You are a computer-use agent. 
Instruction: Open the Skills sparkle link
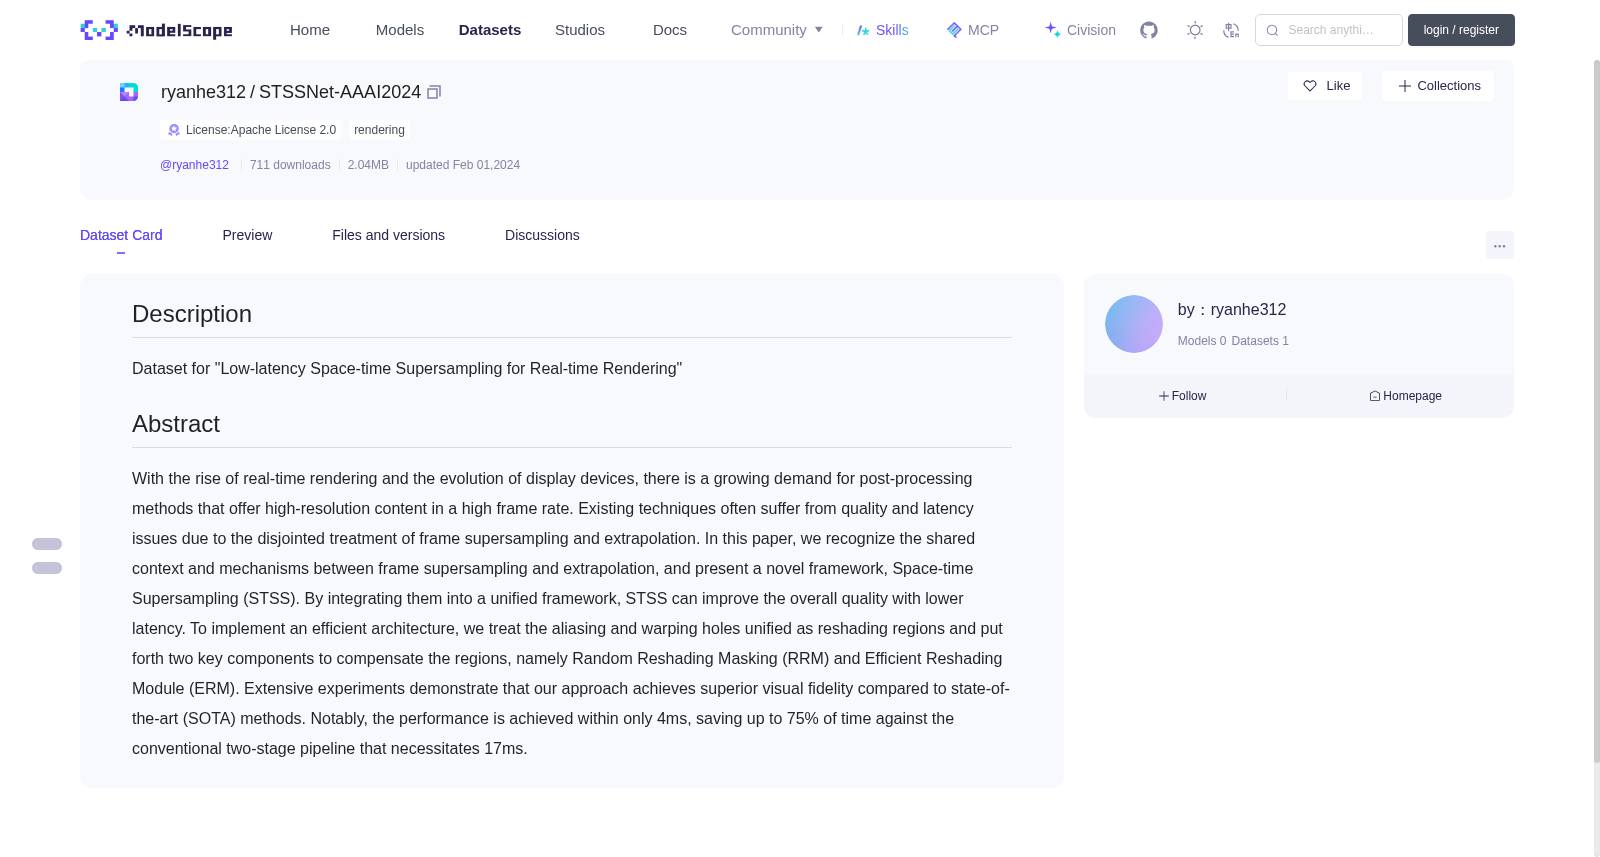point(882,30)
